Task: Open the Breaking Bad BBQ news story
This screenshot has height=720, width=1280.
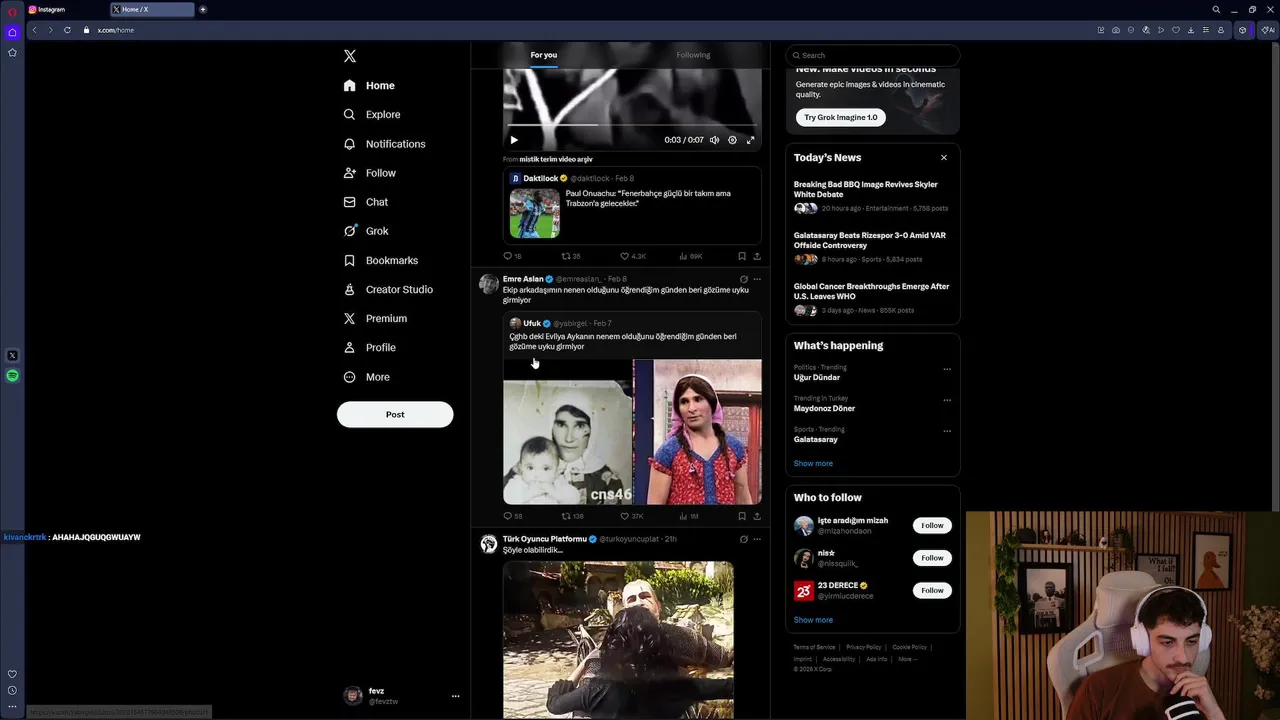Action: tap(872, 197)
